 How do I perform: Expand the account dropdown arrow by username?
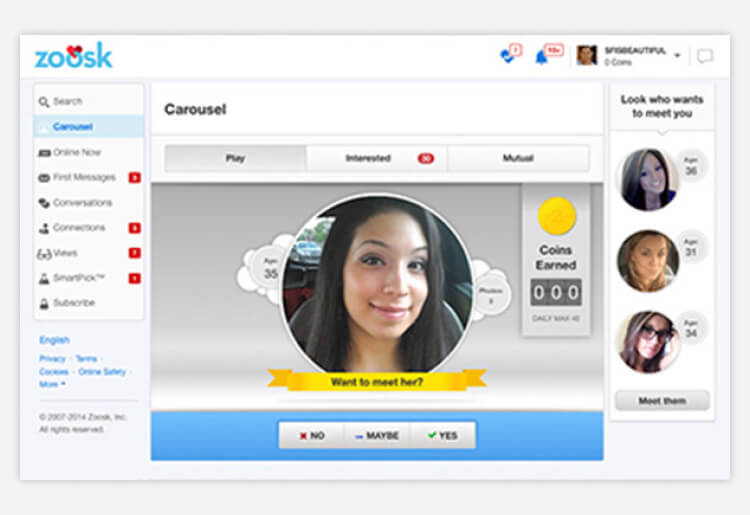[x=677, y=56]
